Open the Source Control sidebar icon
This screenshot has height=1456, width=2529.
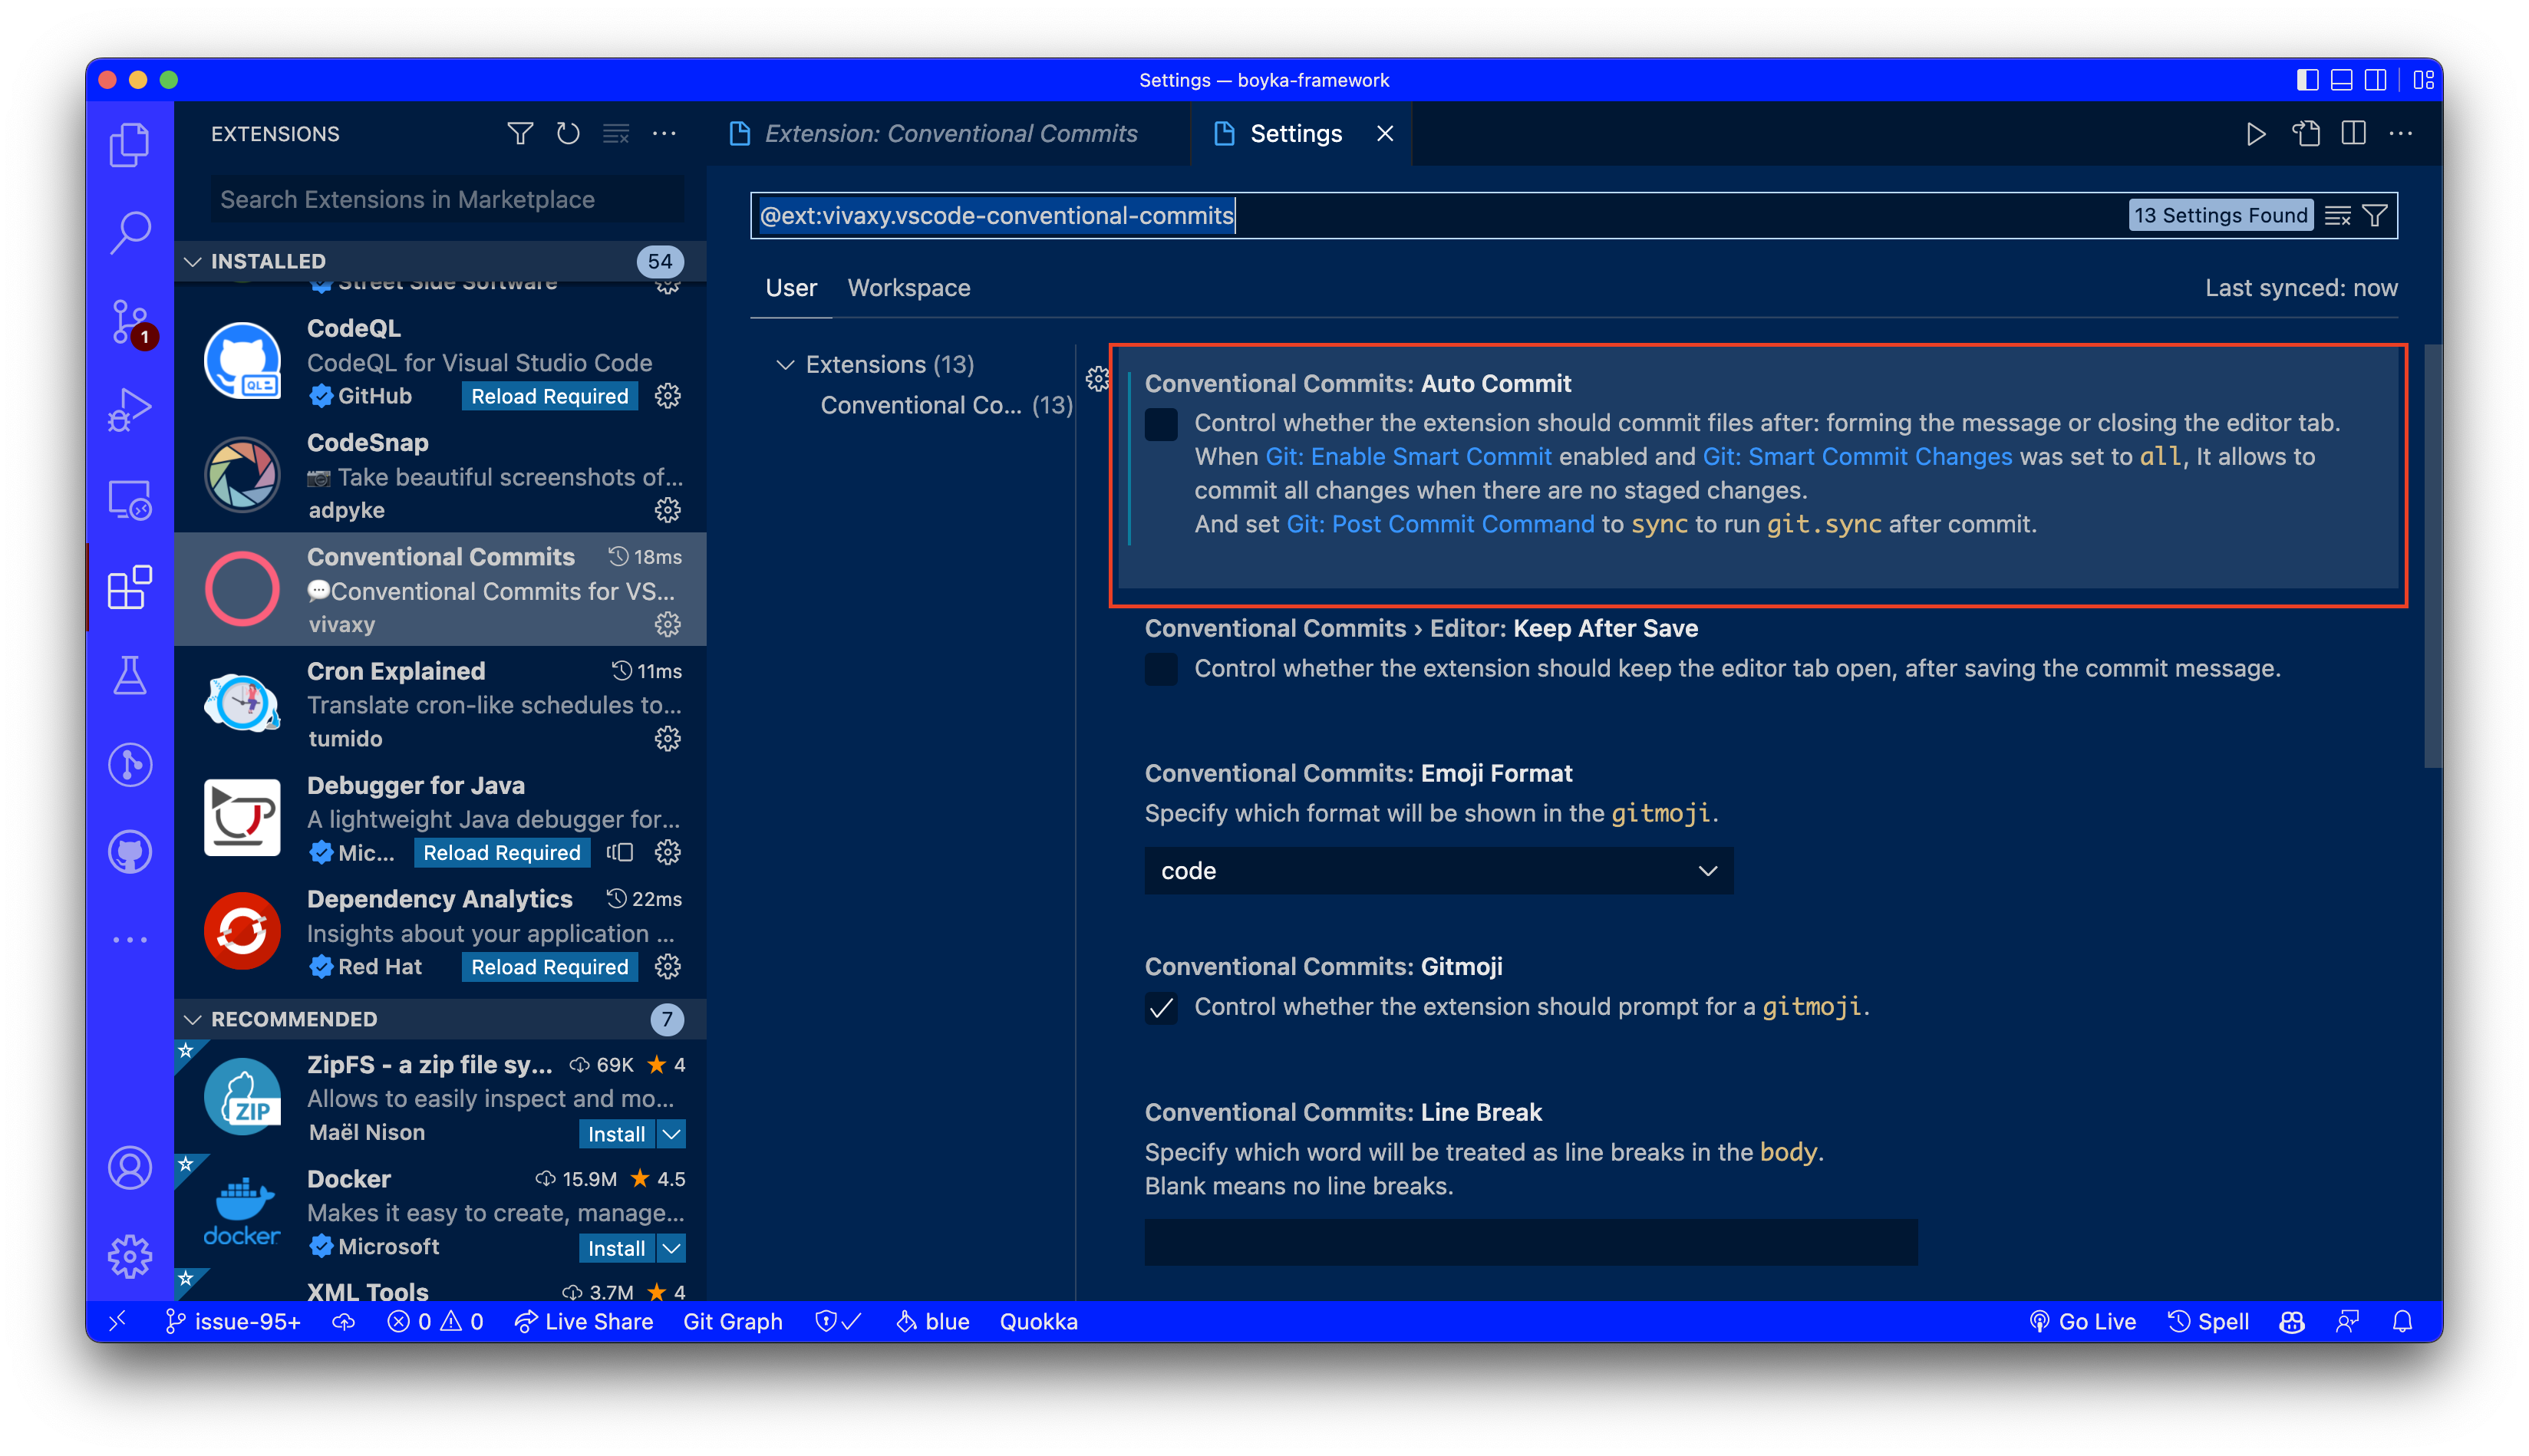point(129,320)
